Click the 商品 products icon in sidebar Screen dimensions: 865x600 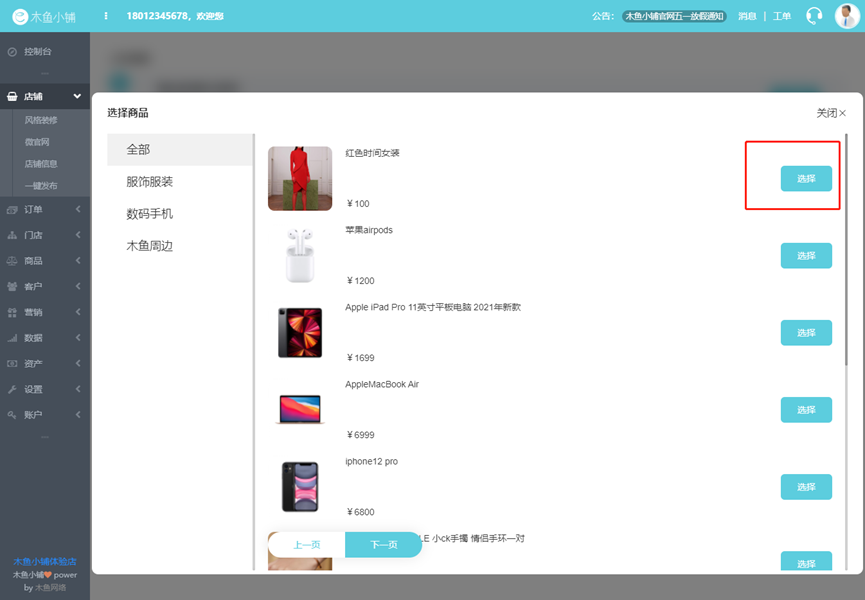pyautogui.click(x=12, y=261)
